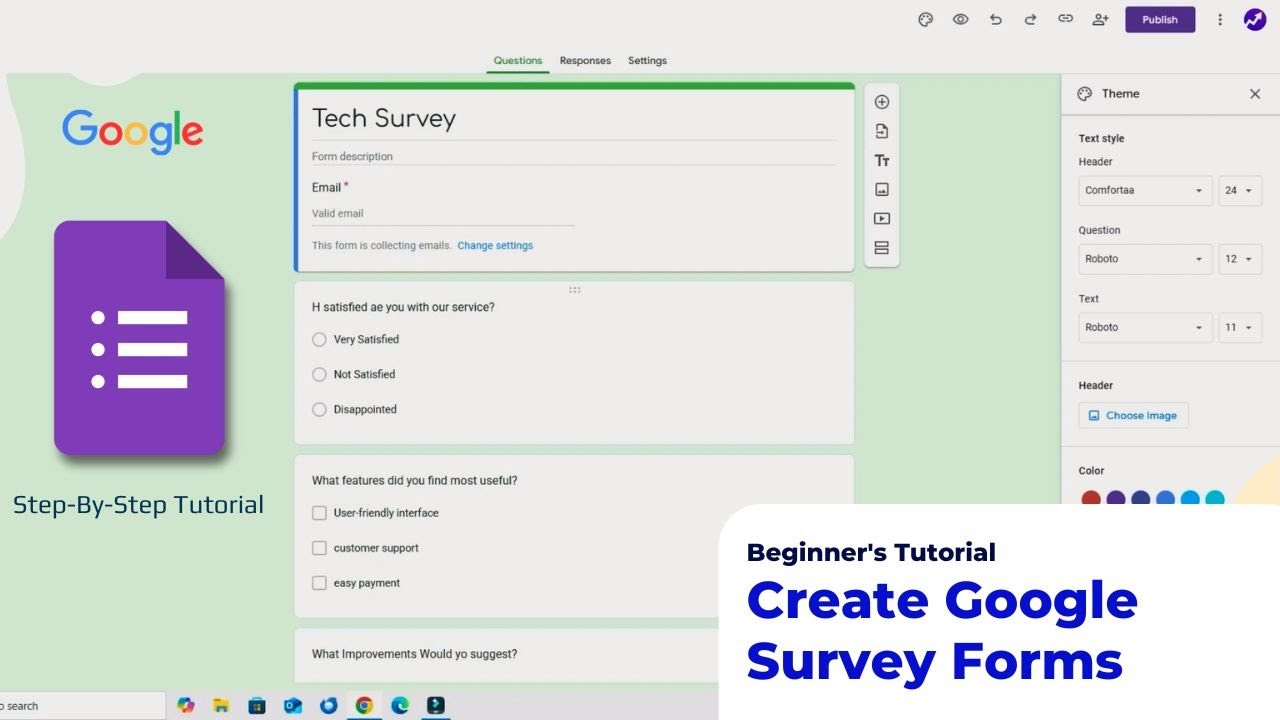Redo the last change
The image size is (1280, 720).
pyautogui.click(x=1030, y=19)
